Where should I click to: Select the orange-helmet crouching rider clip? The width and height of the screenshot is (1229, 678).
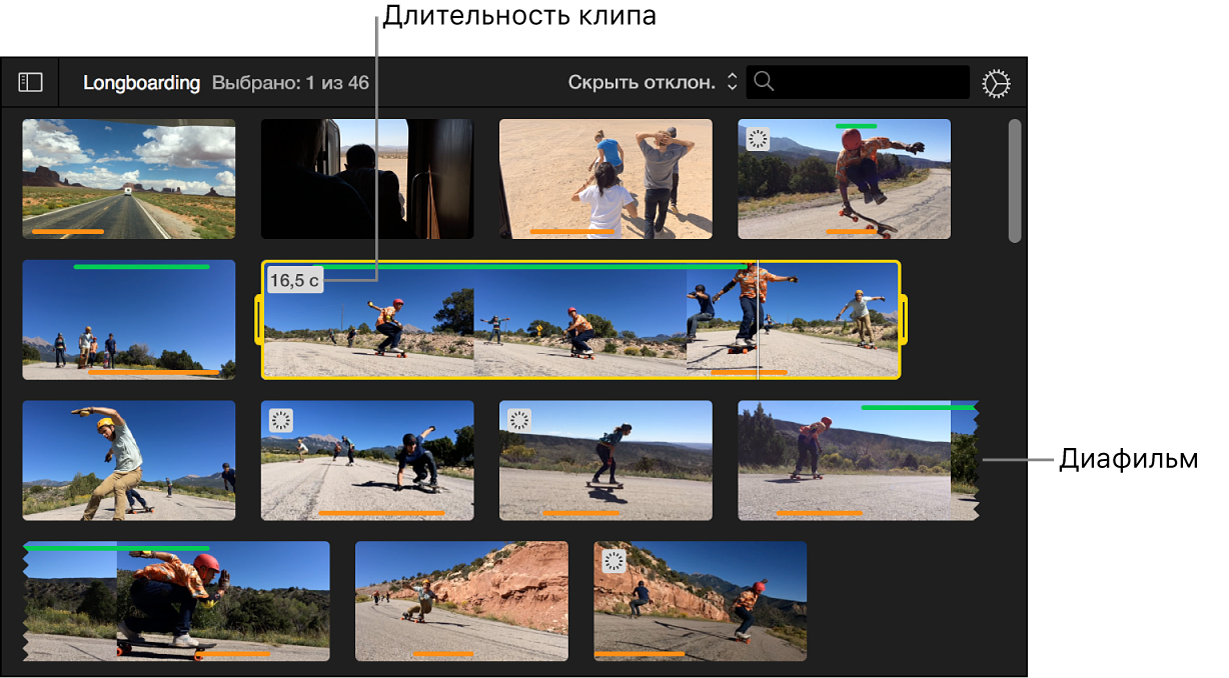click(x=176, y=602)
